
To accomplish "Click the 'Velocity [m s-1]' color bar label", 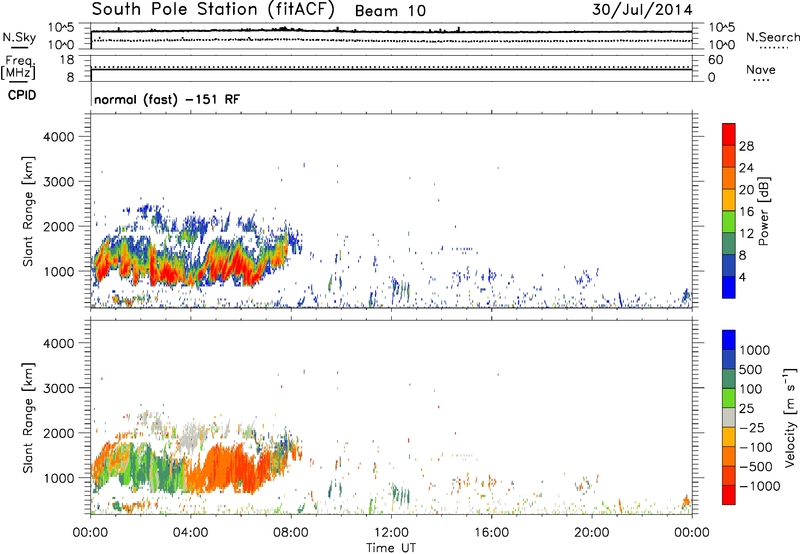I will pos(790,418).
